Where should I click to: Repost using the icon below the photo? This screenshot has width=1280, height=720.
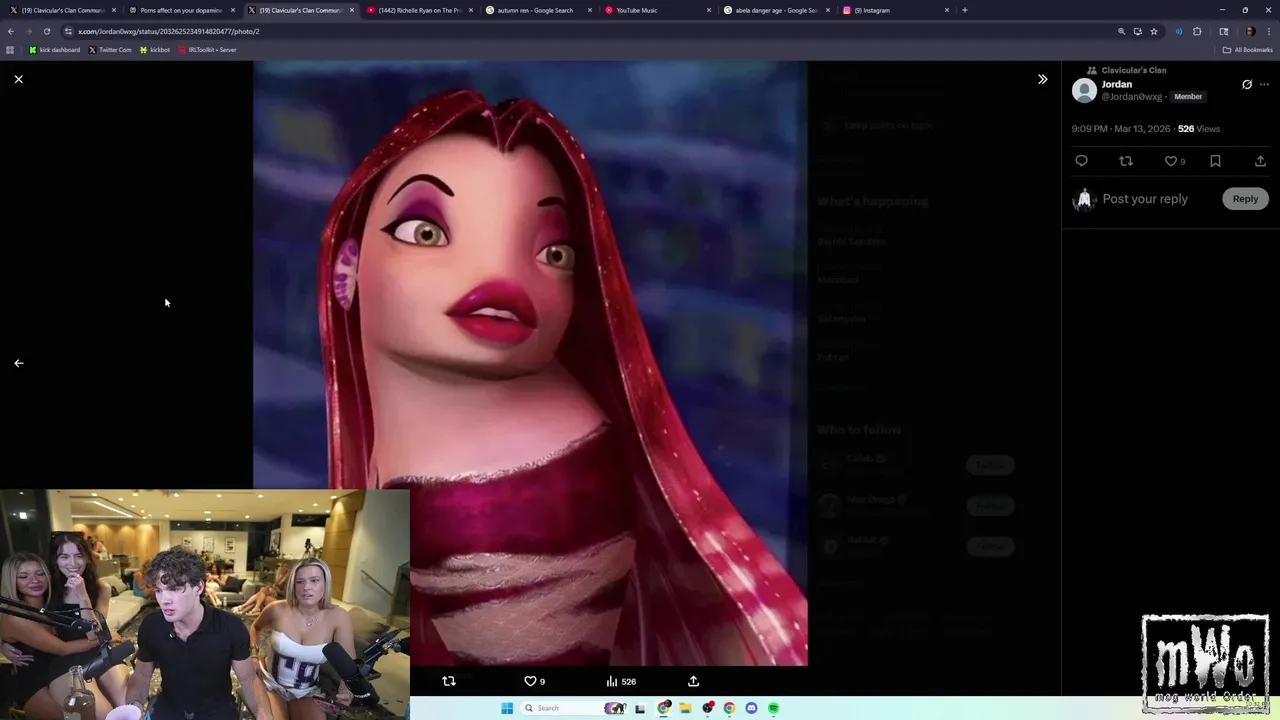pyautogui.click(x=449, y=681)
